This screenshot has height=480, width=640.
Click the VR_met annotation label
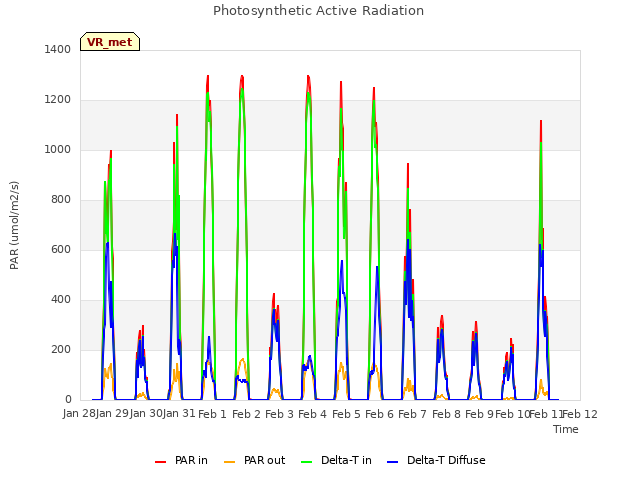[x=110, y=42]
